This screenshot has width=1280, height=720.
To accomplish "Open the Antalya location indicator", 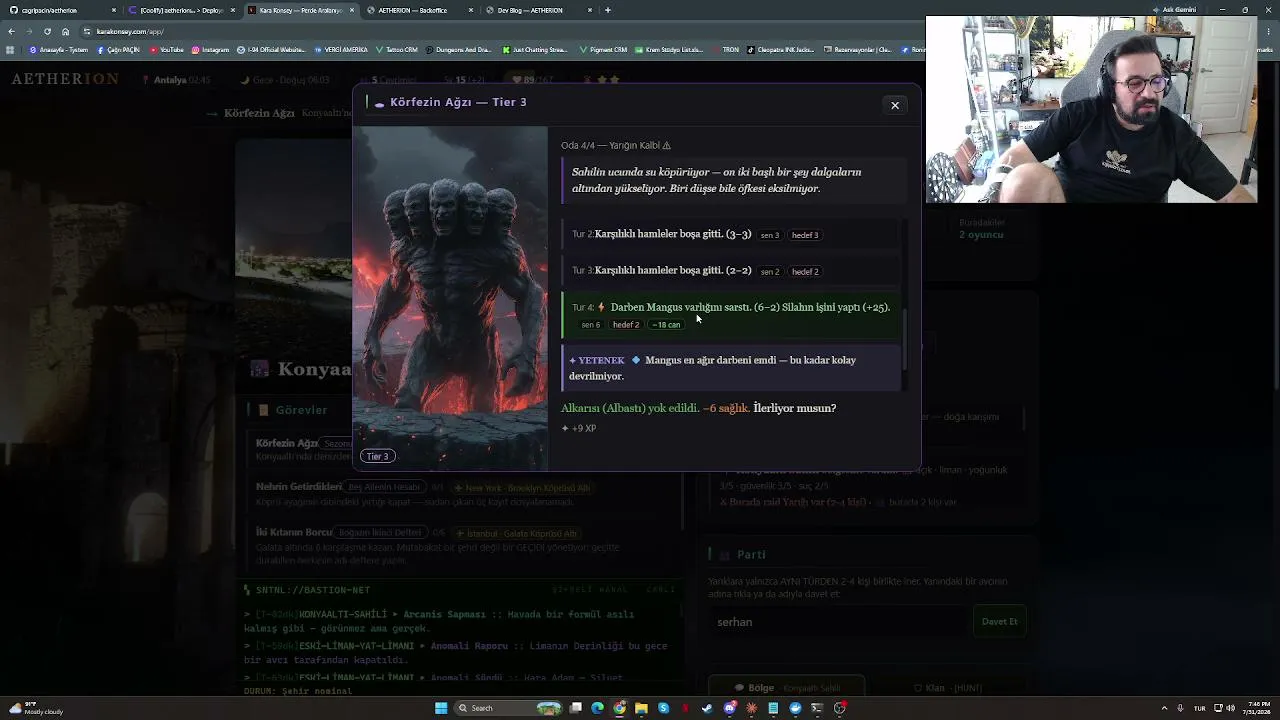I will [x=175, y=80].
